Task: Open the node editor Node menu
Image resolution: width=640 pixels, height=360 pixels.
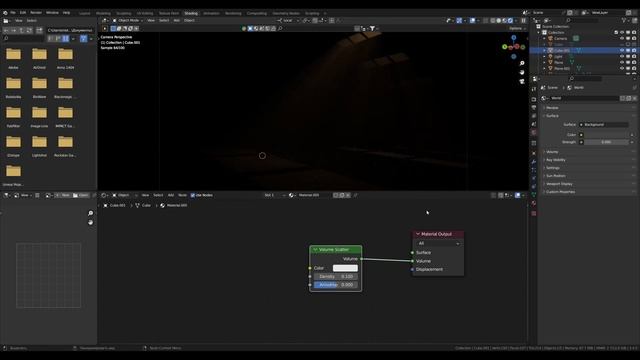Action: (x=182, y=195)
